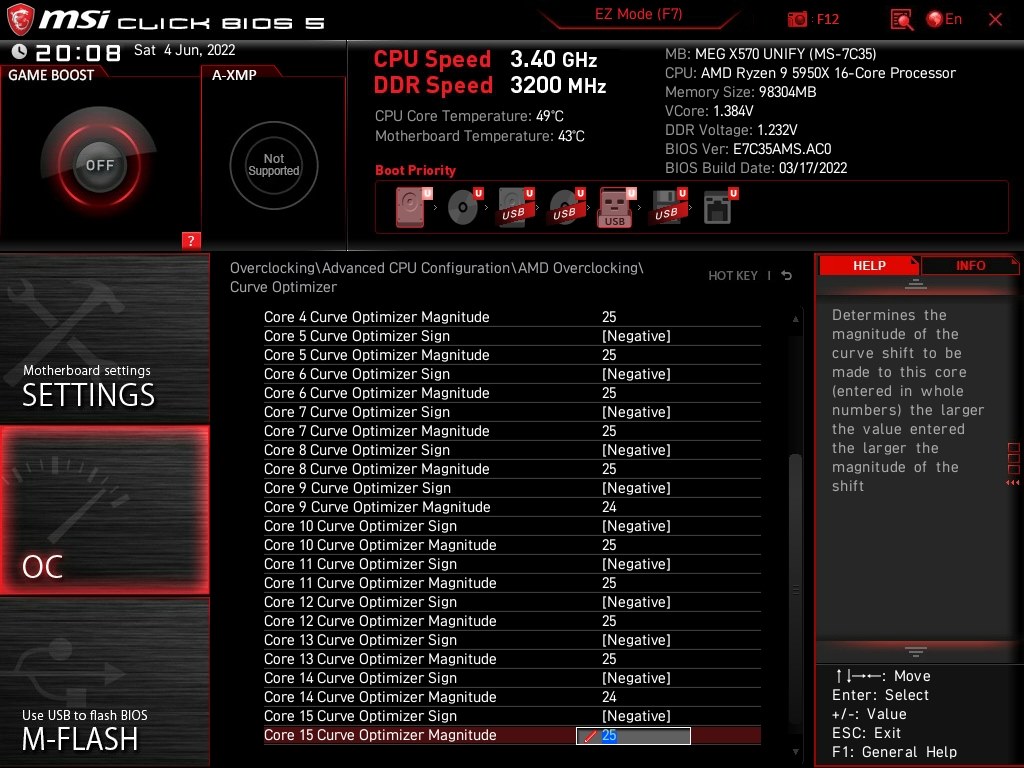Click the Curve Optimizer breadcrumb text
The height and width of the screenshot is (768, 1024).
point(283,287)
